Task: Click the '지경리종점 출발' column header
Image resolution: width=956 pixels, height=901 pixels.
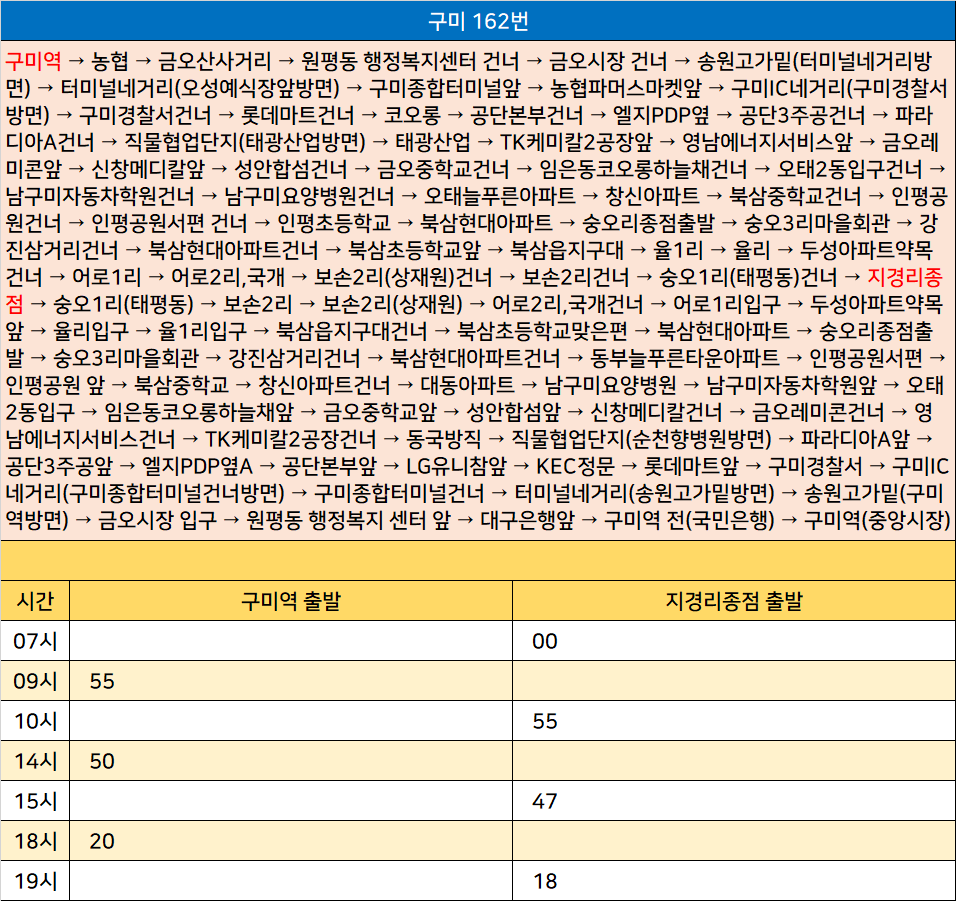Action: (734, 601)
